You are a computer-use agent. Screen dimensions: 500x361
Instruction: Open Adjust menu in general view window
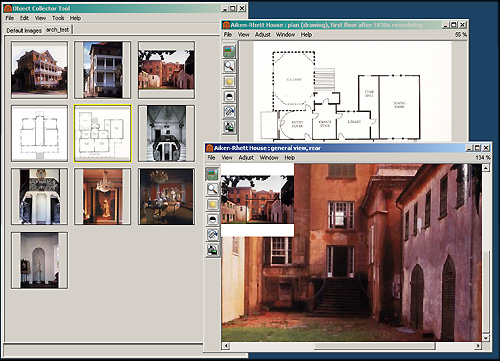[x=246, y=157]
